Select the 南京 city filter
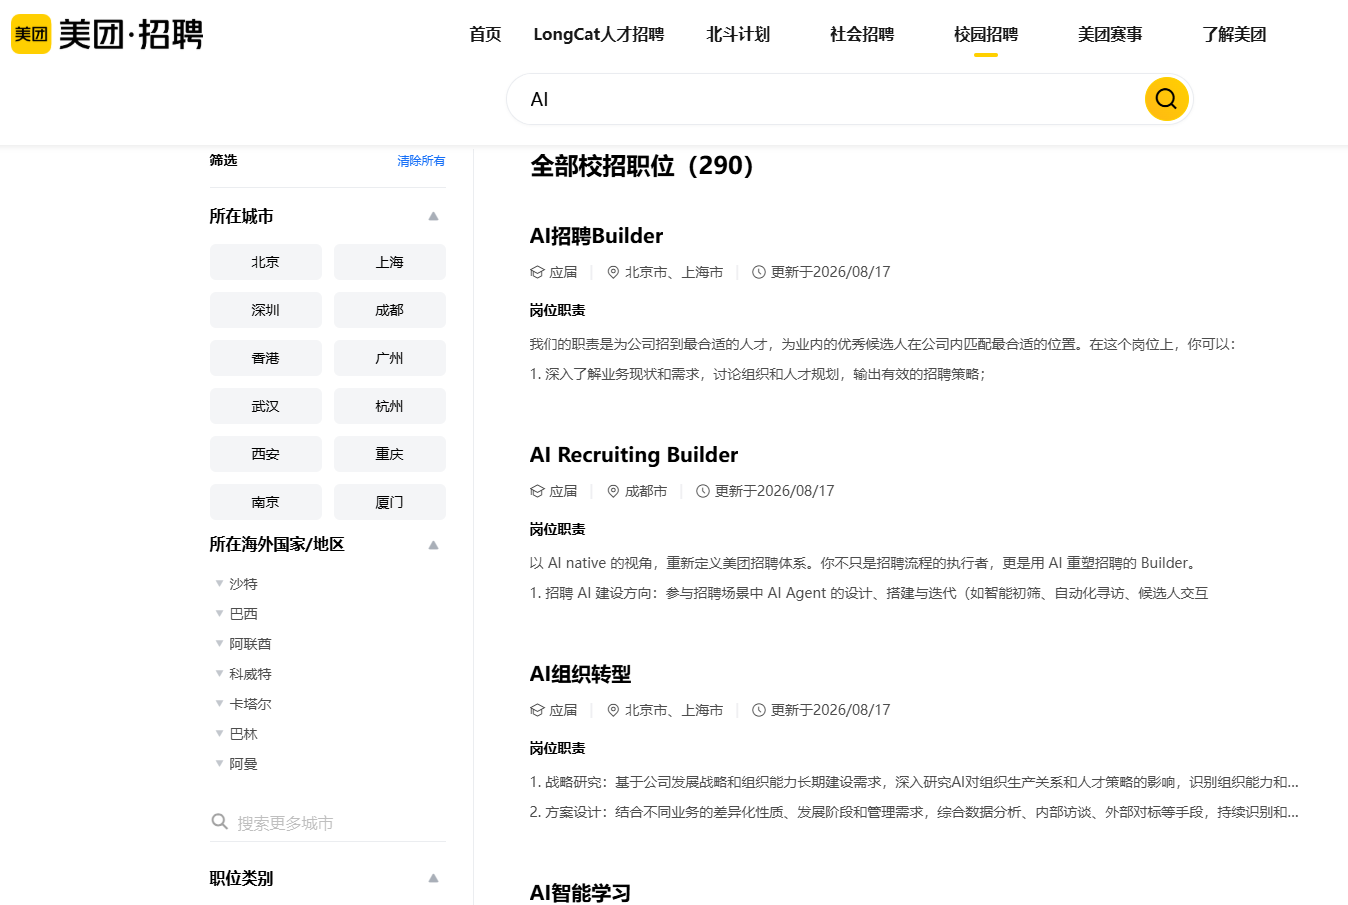1348x905 pixels. point(266,502)
